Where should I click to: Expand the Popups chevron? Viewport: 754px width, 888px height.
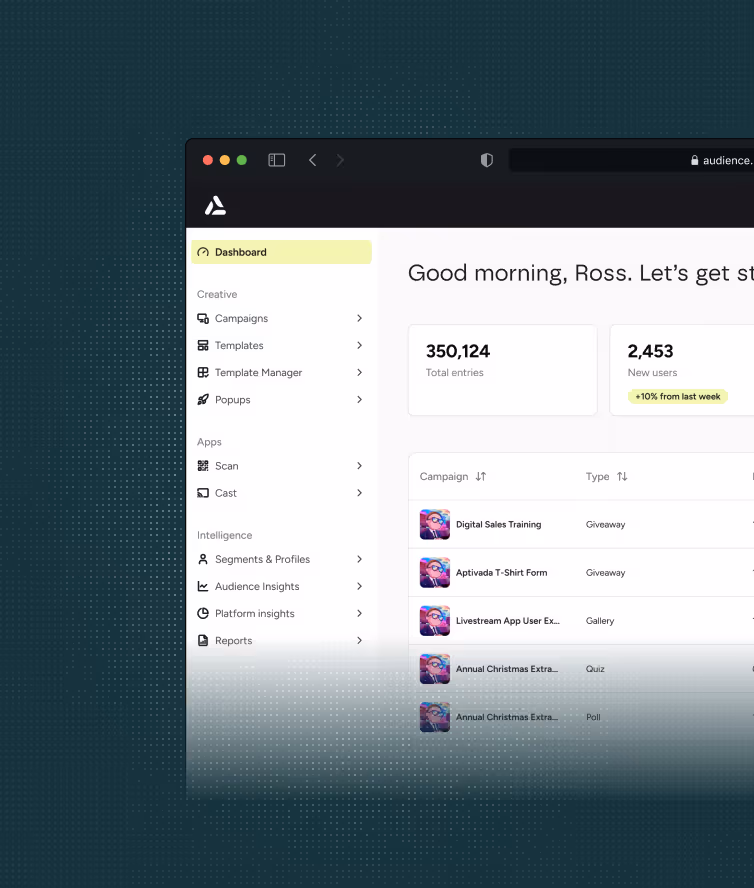[x=360, y=400]
